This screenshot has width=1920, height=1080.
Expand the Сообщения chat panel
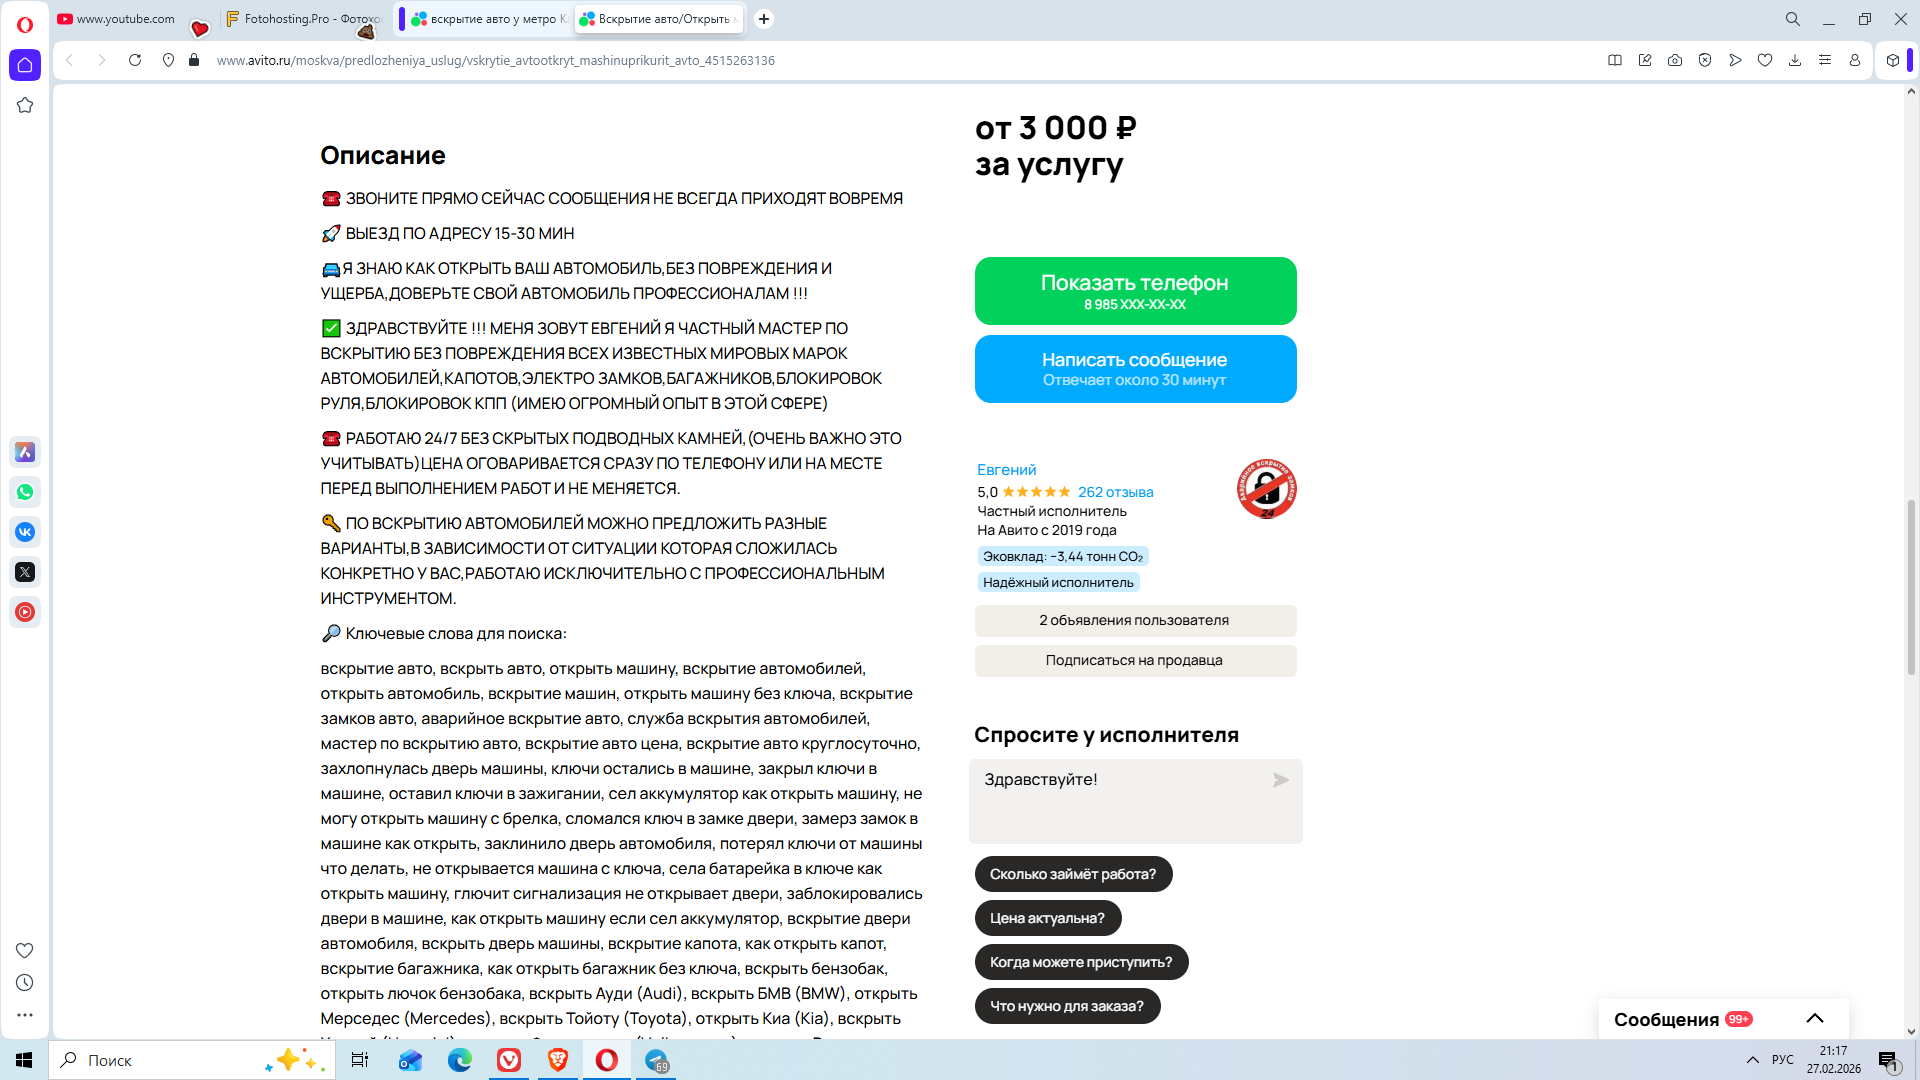coord(1814,1019)
